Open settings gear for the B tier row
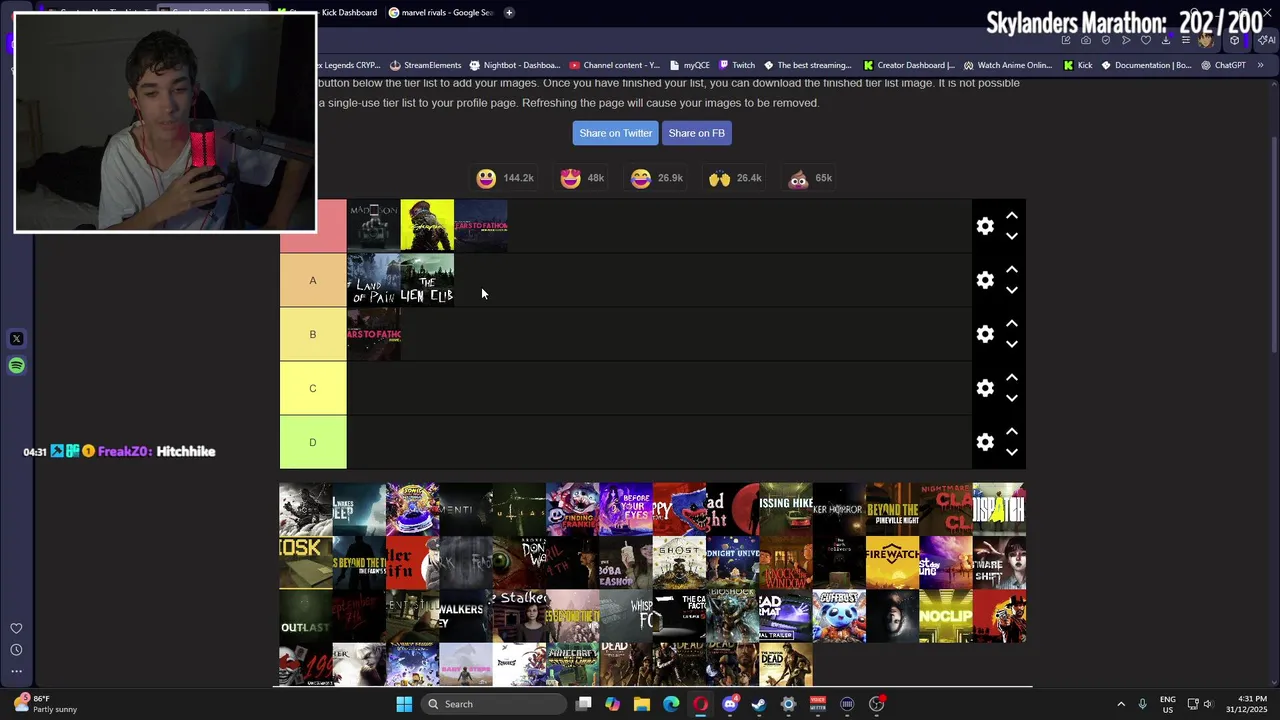Viewport: 1280px width, 720px height. click(985, 334)
